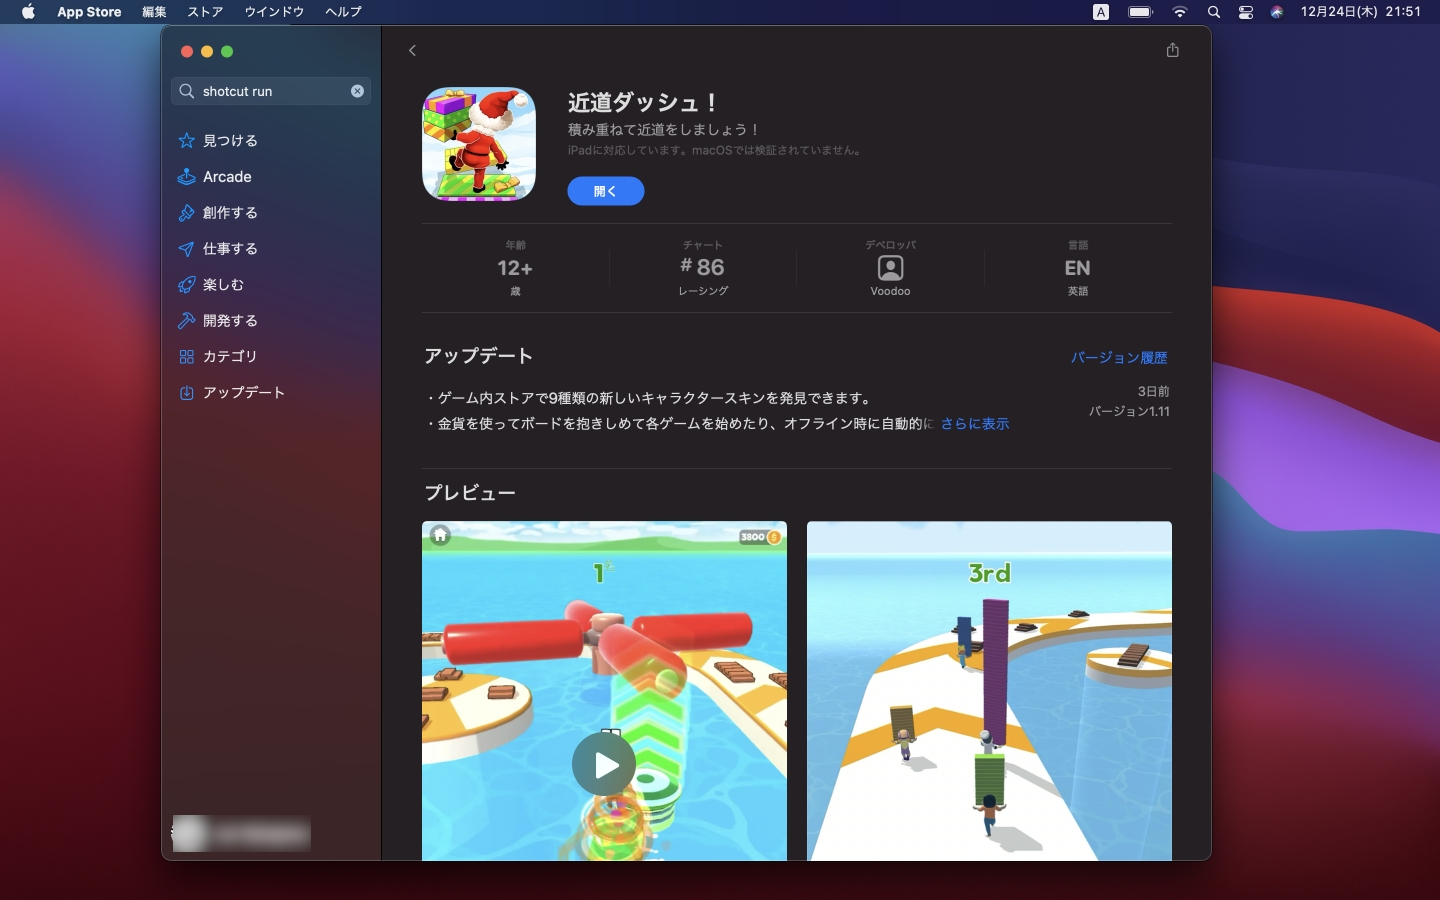Open the App Store menu
Screen dimensions: 1440x900
89,12
